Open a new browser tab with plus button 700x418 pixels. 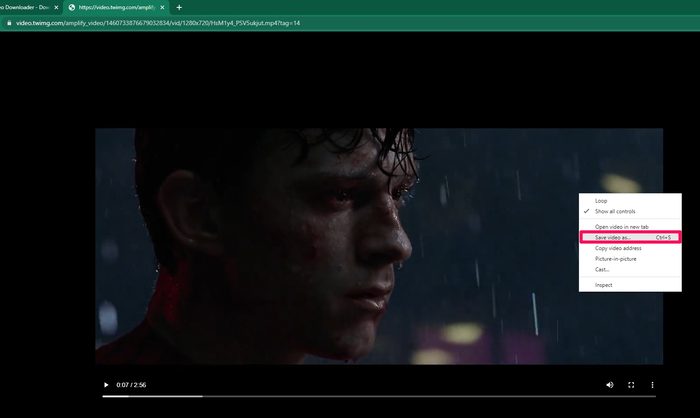click(x=179, y=8)
